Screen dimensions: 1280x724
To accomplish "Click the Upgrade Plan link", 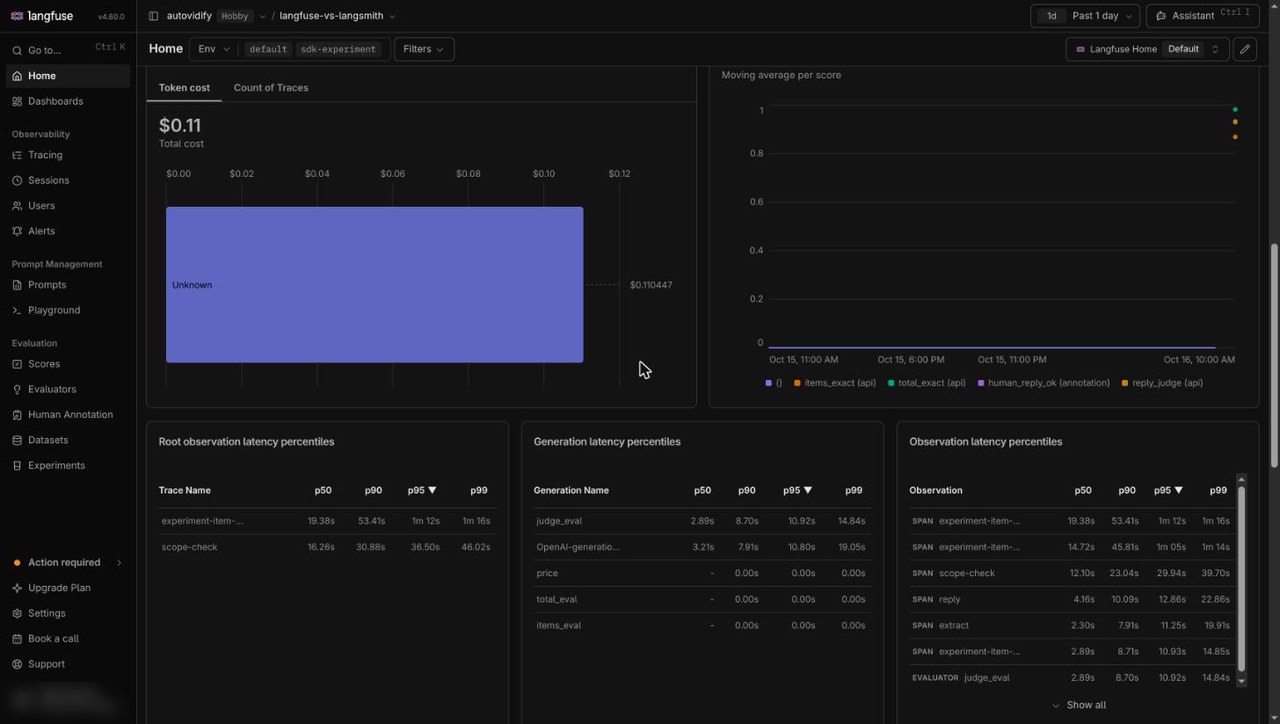I will [x=68, y=588].
